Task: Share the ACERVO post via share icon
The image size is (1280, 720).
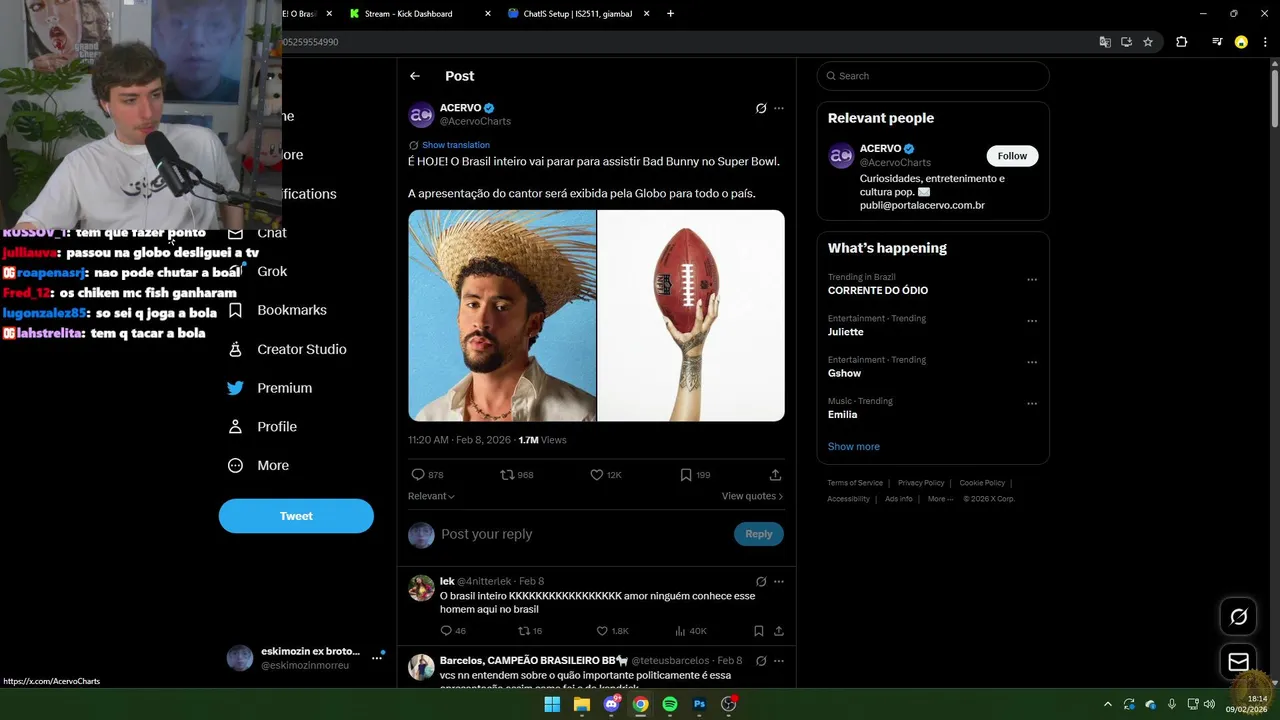Action: [x=775, y=475]
